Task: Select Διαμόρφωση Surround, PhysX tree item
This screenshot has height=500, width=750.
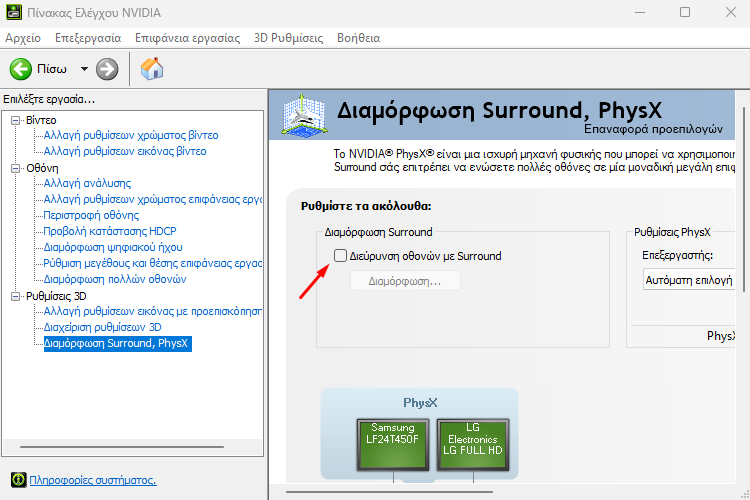Action: point(118,344)
